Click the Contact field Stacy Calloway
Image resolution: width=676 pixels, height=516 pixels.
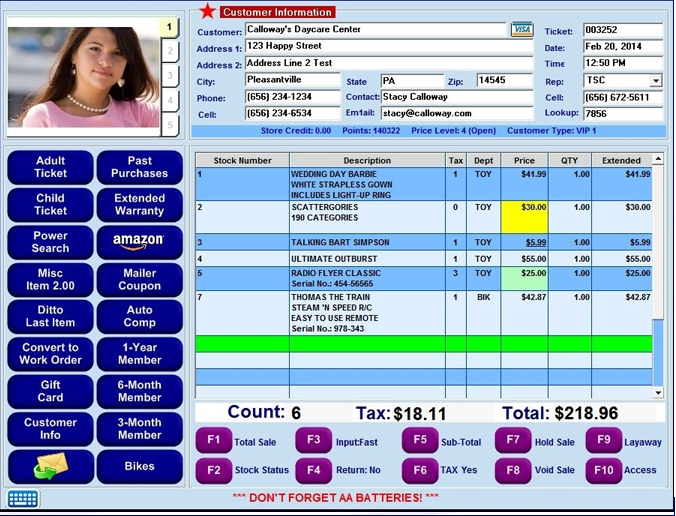click(457, 97)
